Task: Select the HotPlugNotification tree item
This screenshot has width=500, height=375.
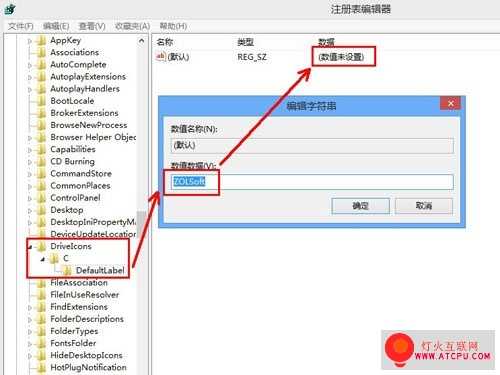Action: tap(88, 367)
